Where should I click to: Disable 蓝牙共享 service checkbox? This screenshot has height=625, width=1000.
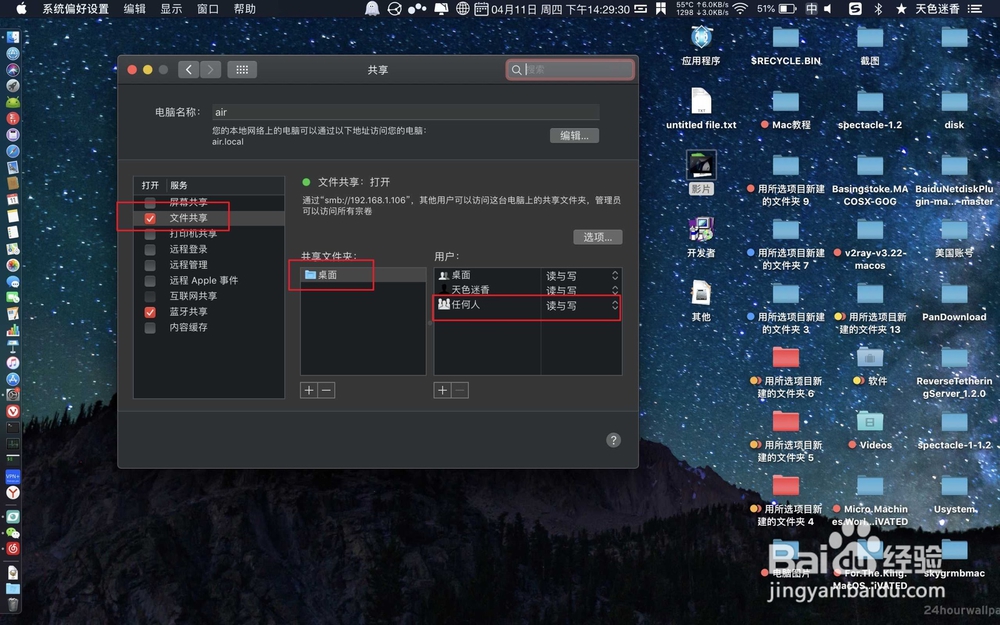[150, 312]
